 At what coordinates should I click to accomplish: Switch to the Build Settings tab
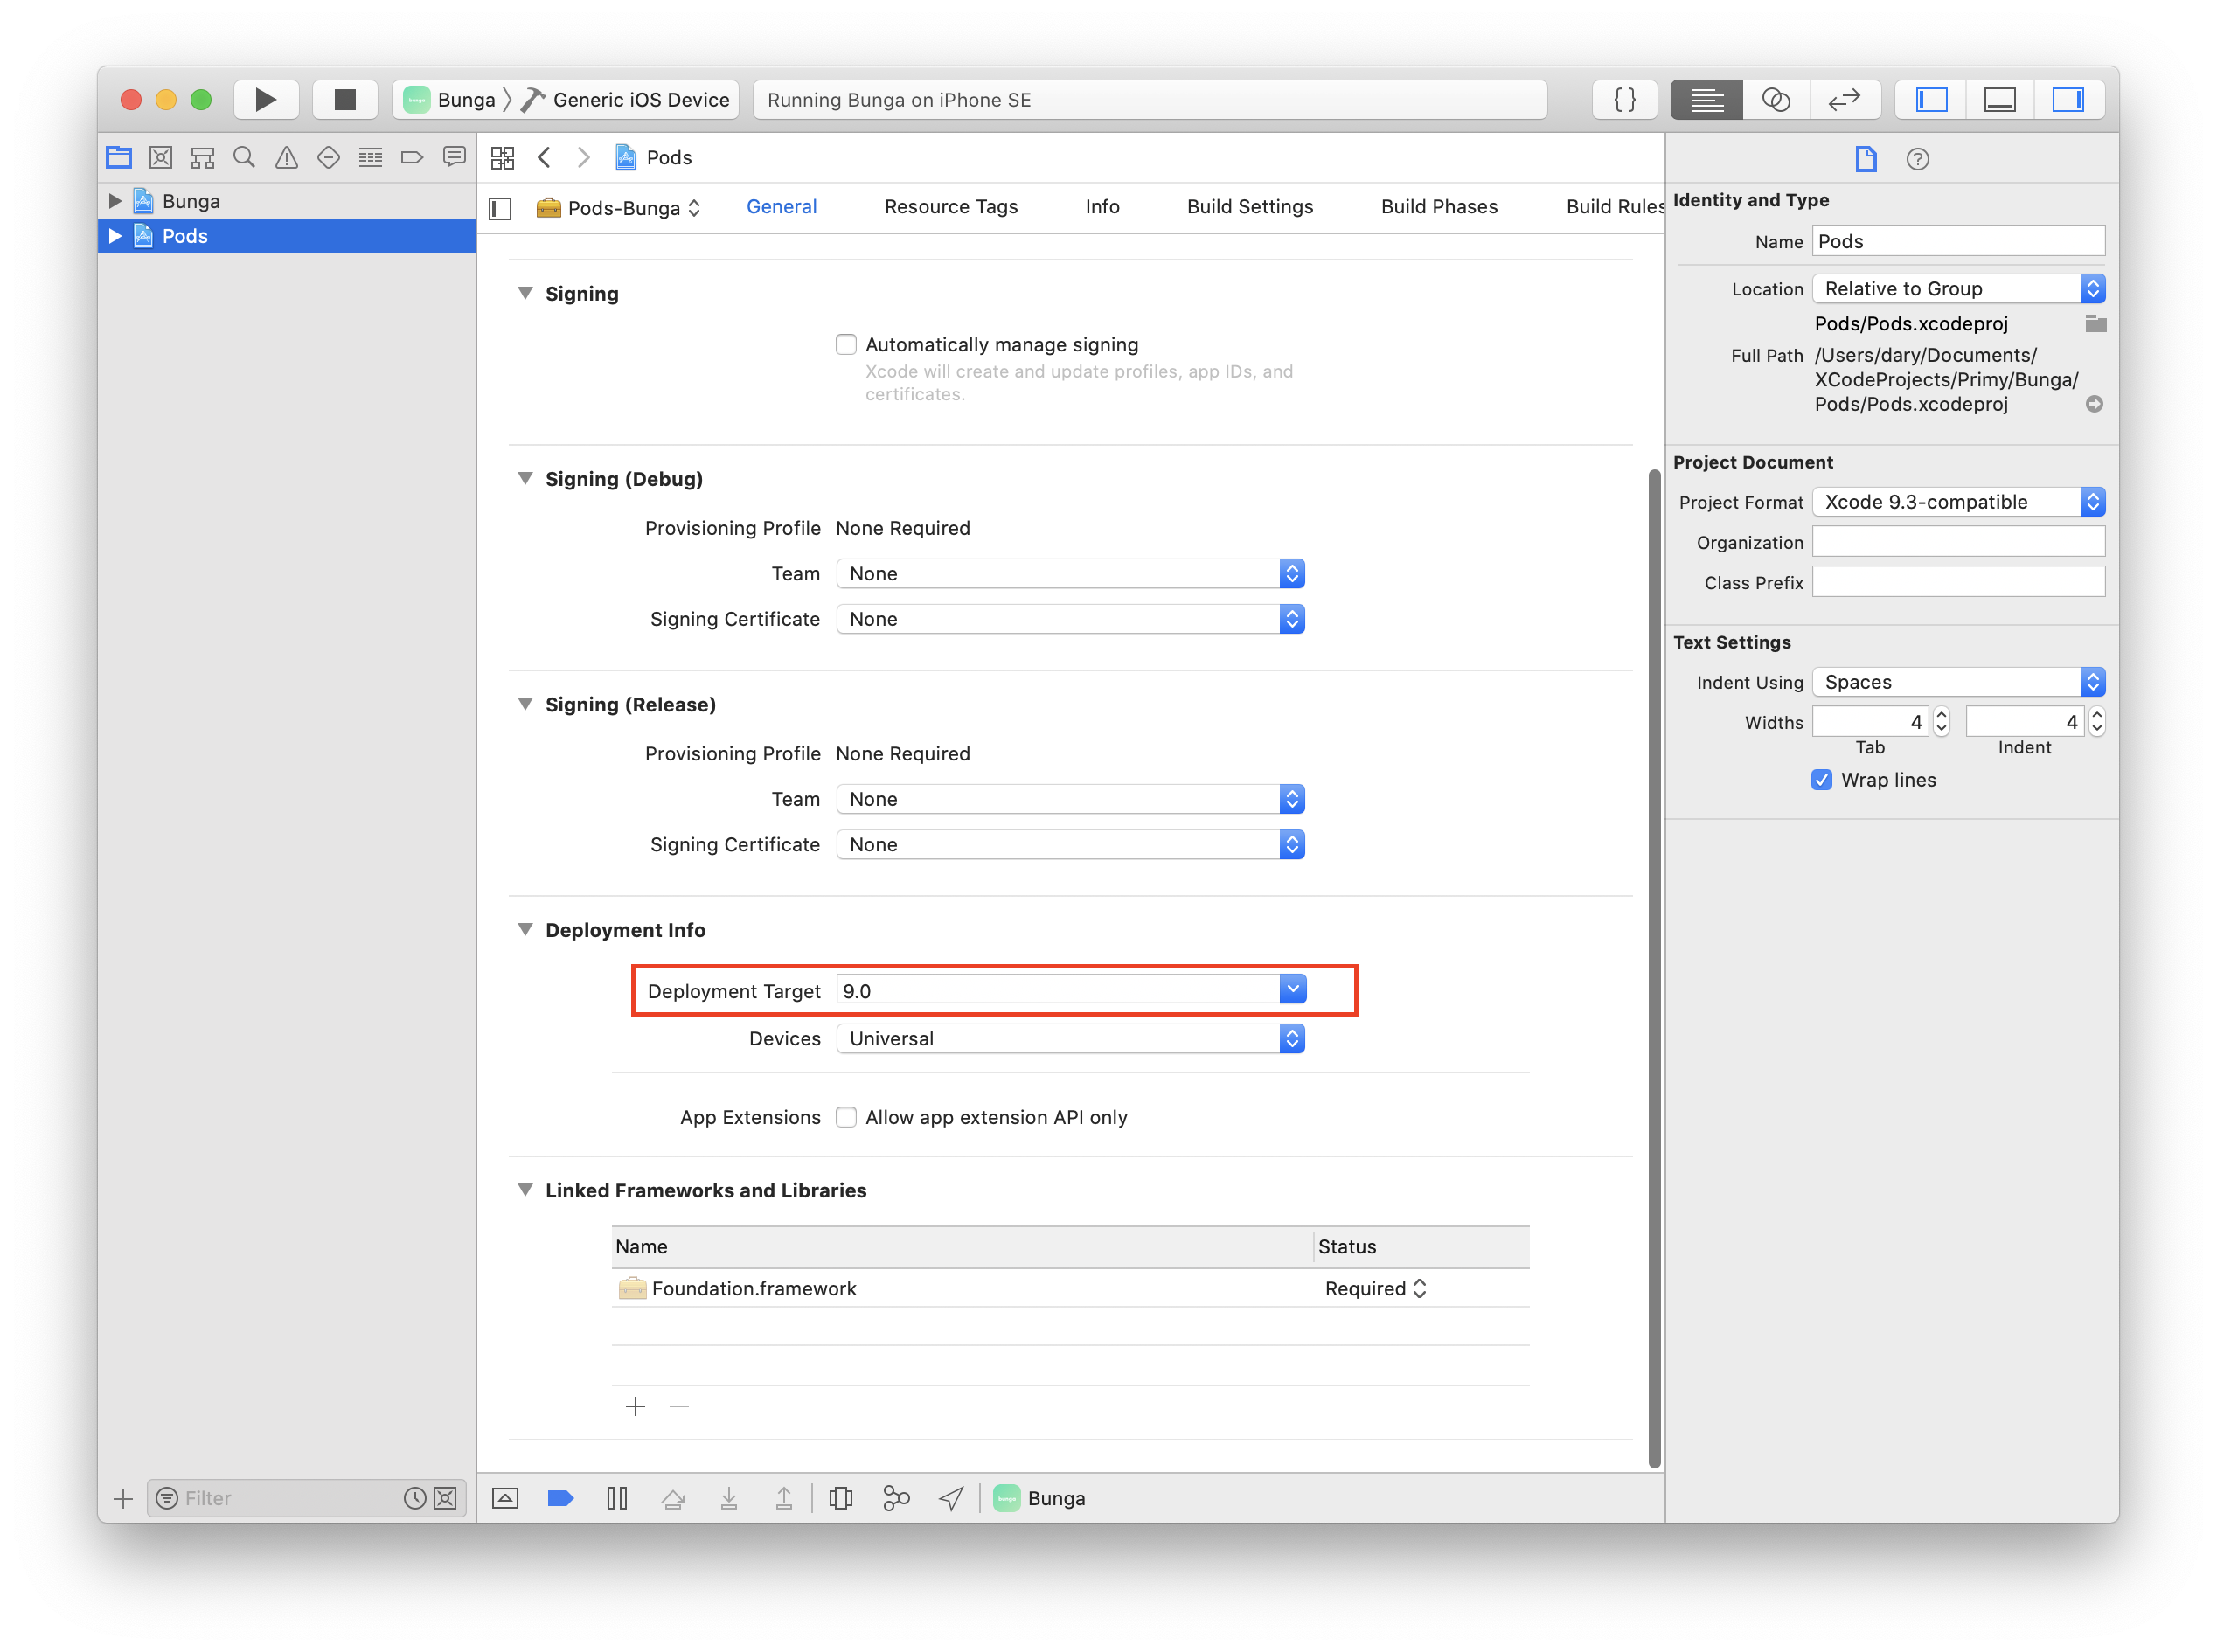click(x=1249, y=207)
